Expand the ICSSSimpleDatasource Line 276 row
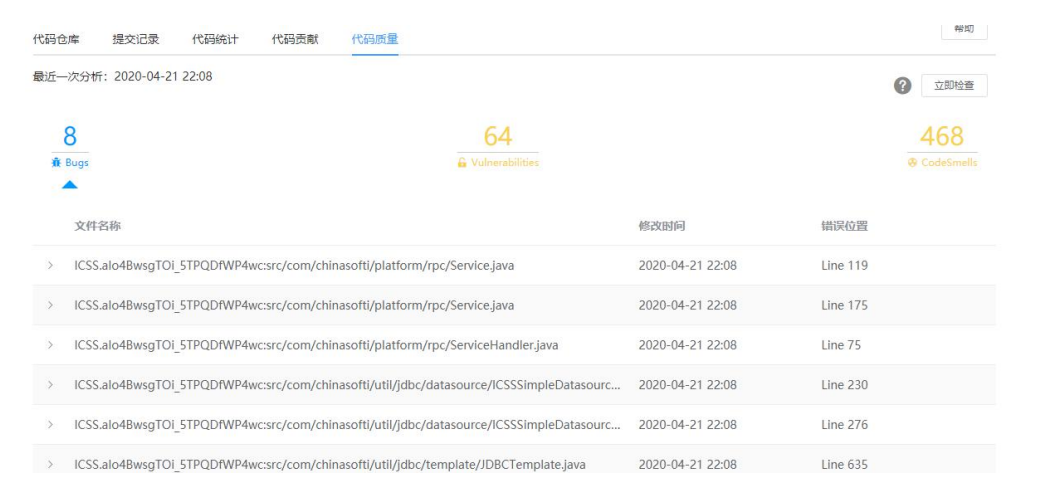Screen dimensions: 1061x493 coord(50,425)
